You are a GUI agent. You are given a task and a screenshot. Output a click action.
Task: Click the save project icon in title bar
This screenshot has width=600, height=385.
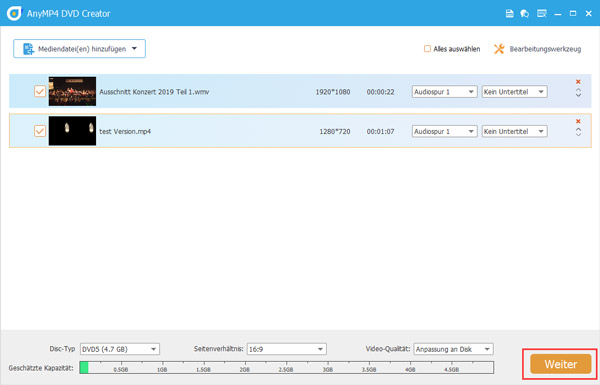point(509,14)
